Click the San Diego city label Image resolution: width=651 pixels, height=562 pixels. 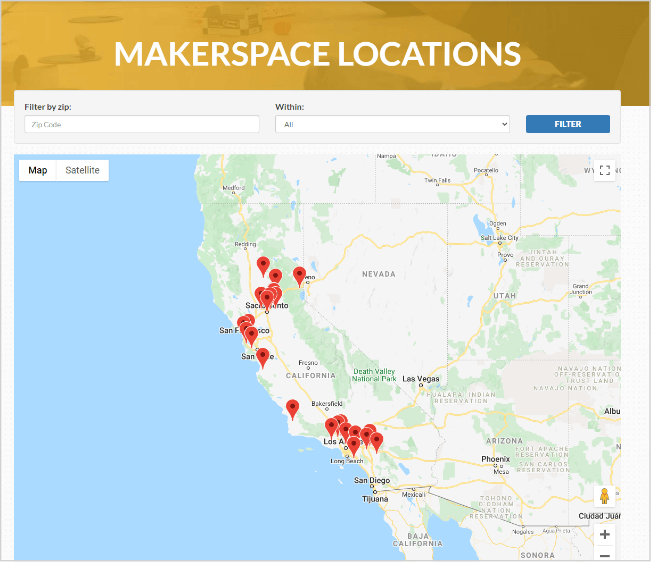[x=372, y=480]
